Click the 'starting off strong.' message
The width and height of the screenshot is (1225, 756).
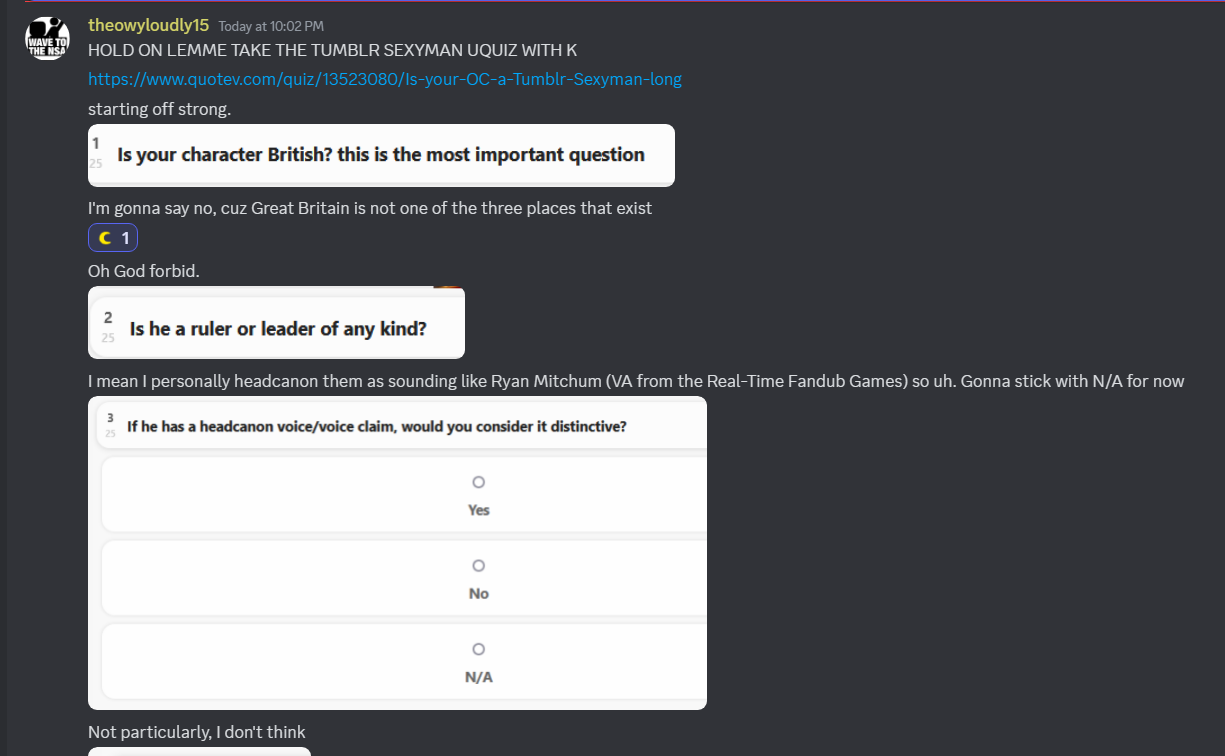(159, 109)
